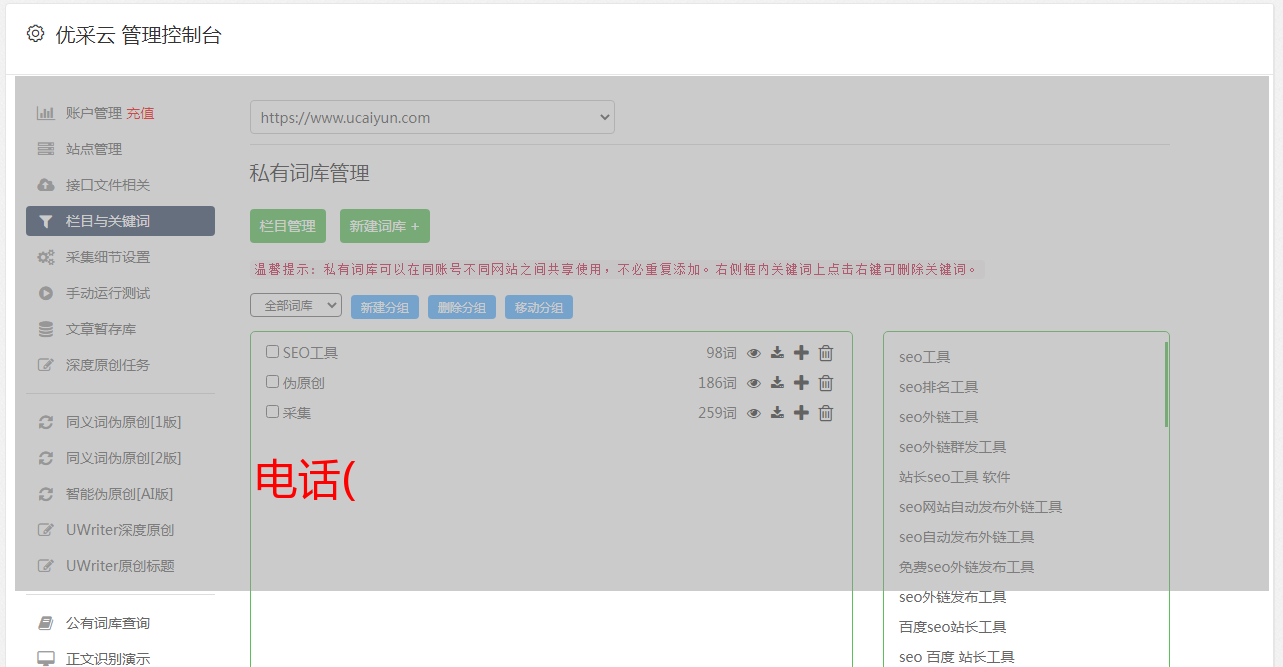Select keyword seo外链群发工具
Viewport: 1283px width, 667px height.
952,447
